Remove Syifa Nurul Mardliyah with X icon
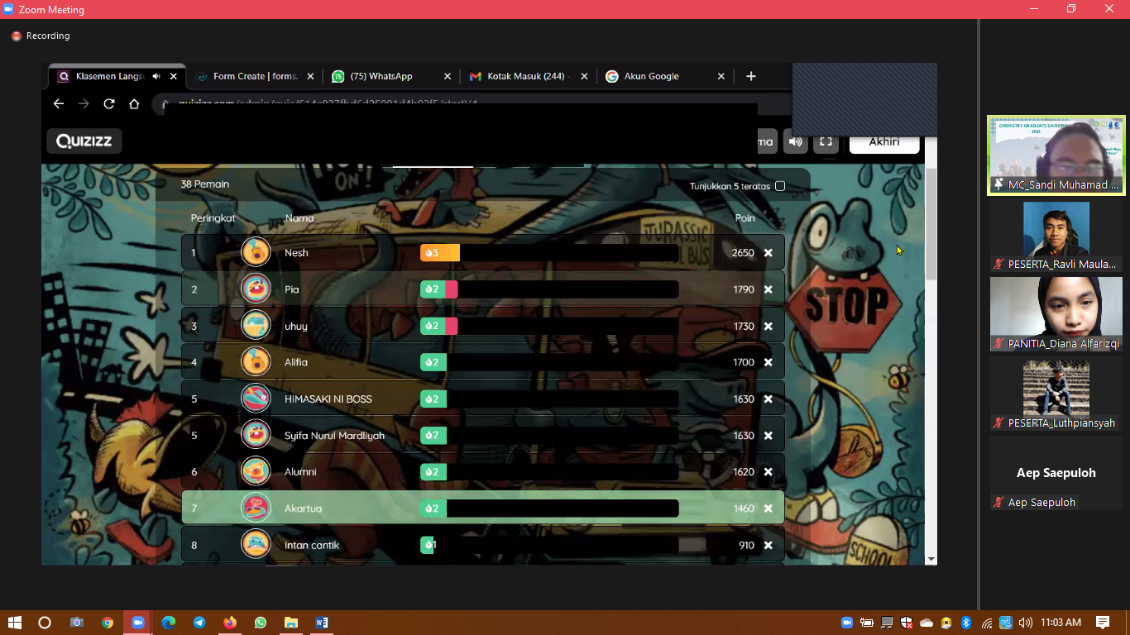Screen dimensions: 1130x635 (768, 436)
